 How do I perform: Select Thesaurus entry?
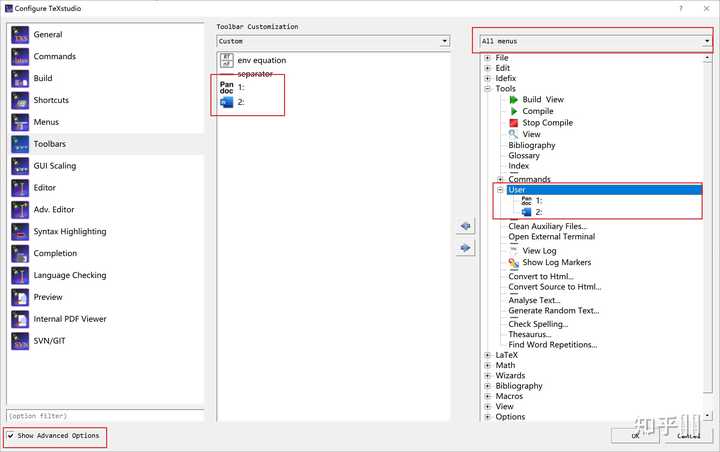(x=530, y=334)
